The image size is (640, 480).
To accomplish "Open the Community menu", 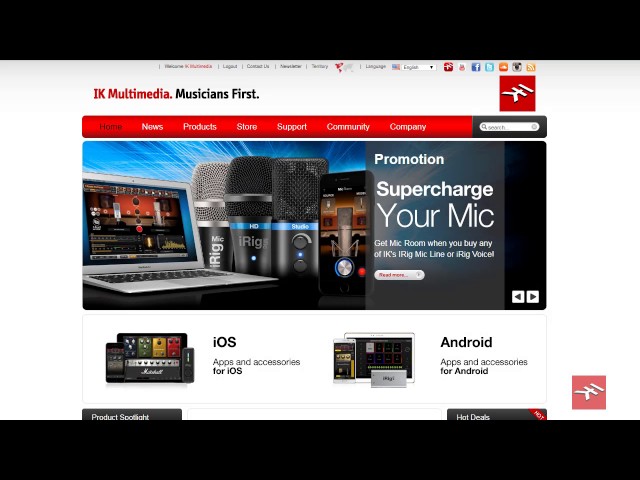I will tap(348, 127).
